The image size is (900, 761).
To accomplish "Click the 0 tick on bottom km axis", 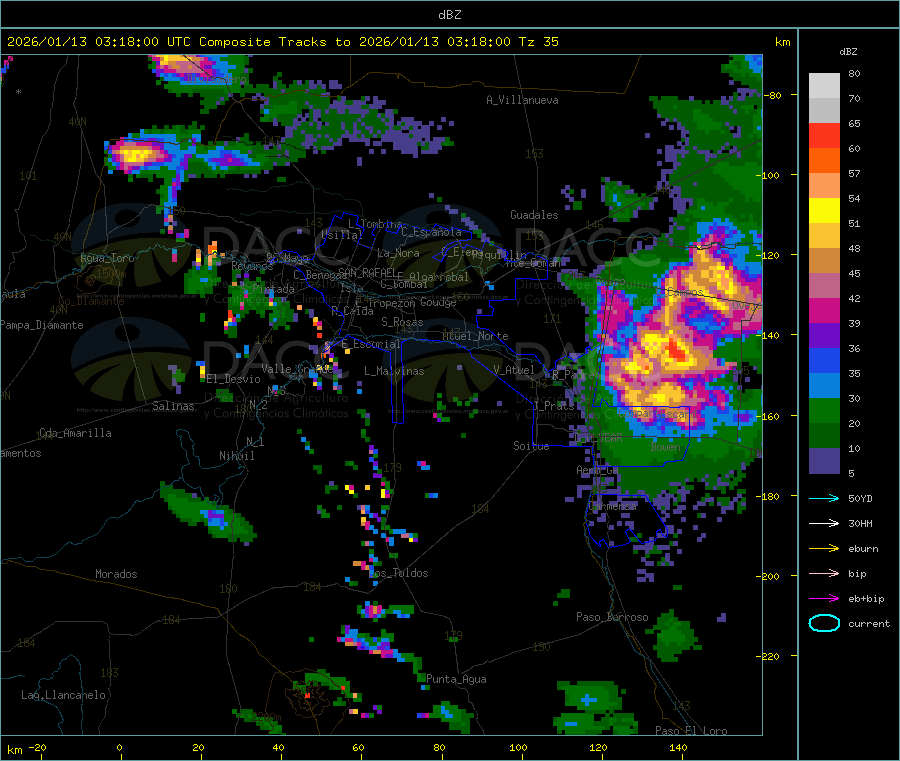I will tap(119, 747).
